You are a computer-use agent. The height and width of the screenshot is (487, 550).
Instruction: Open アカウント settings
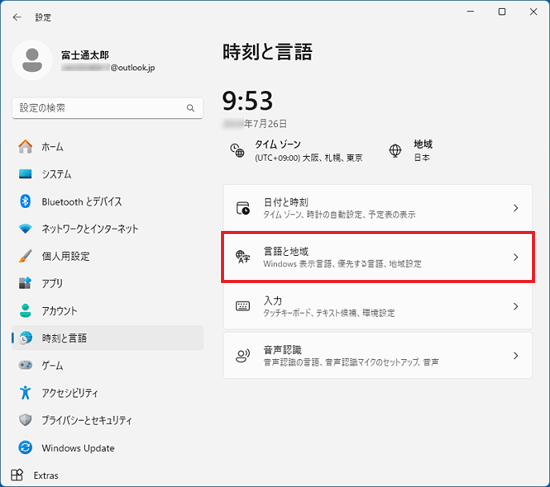coord(108,311)
